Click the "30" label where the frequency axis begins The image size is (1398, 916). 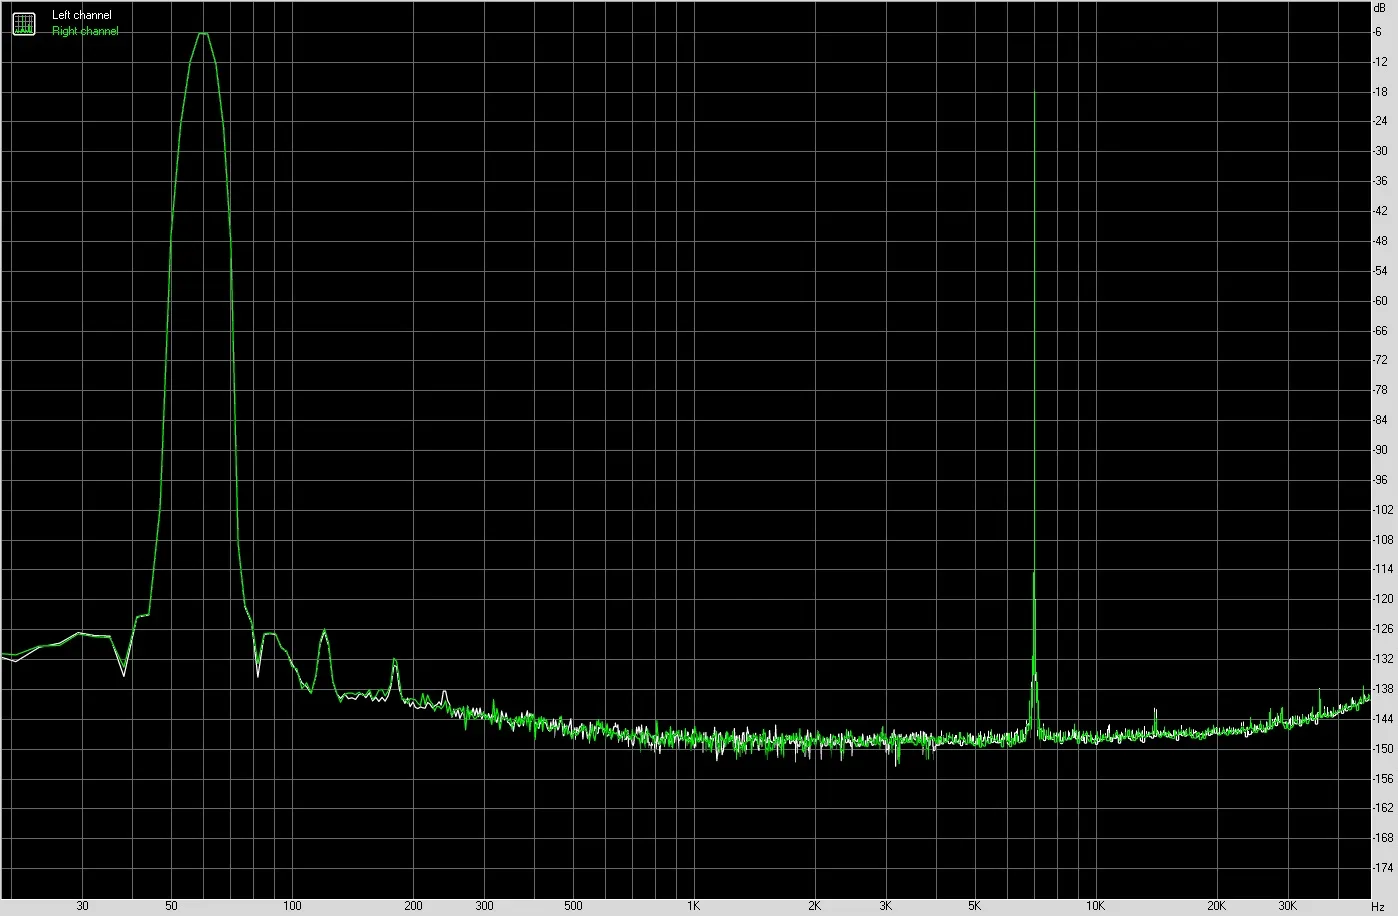[83, 906]
